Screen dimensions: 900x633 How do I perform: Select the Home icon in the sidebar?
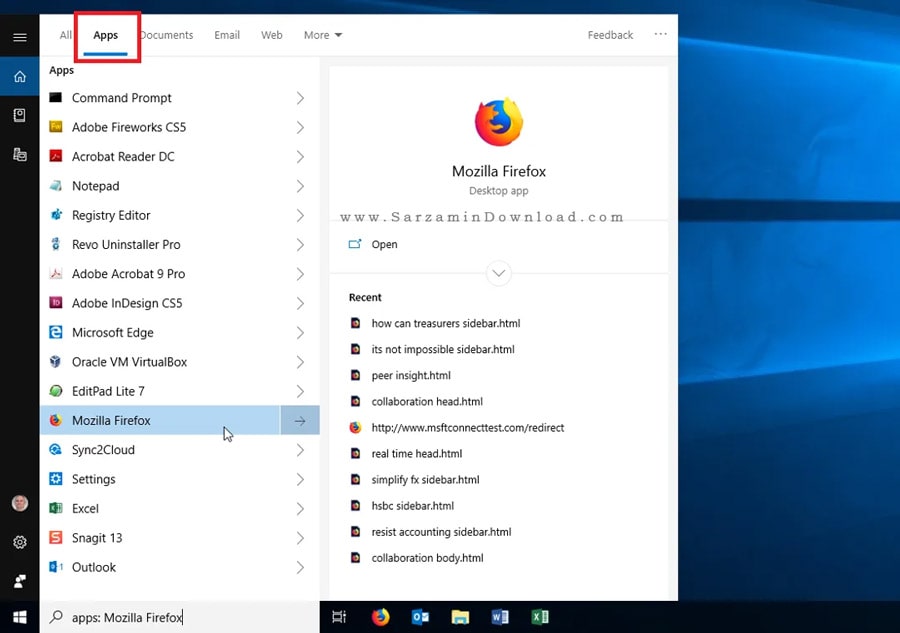click(20, 76)
